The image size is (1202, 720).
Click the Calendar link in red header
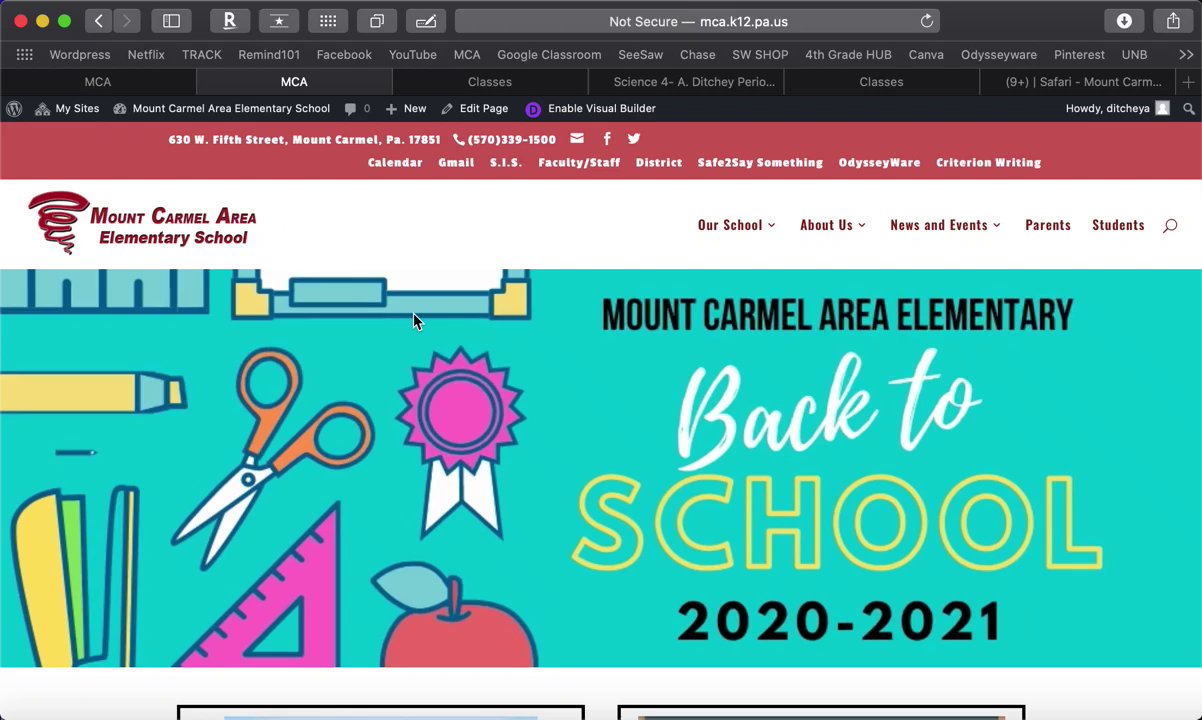click(395, 162)
